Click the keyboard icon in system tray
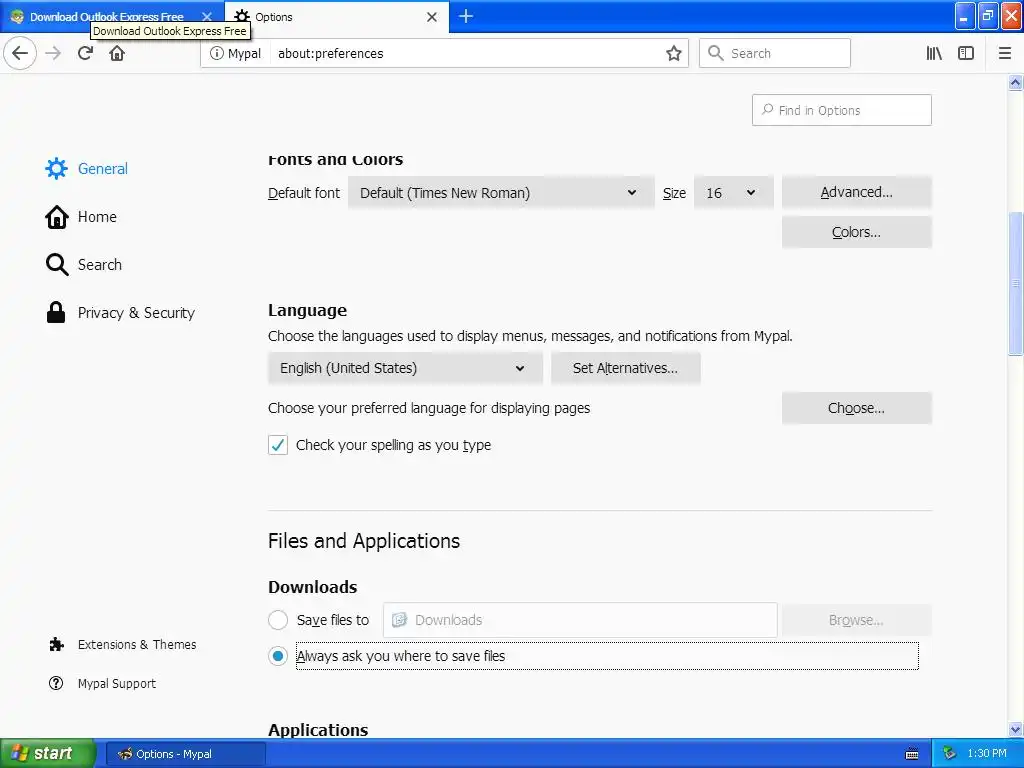The width and height of the screenshot is (1024, 768). (x=912, y=754)
